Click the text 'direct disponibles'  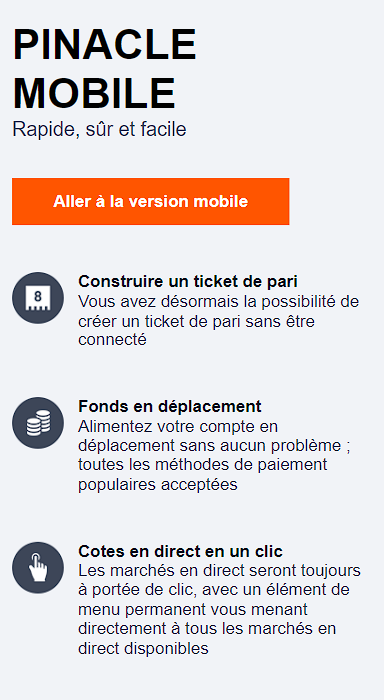pyautogui.click(x=143, y=648)
